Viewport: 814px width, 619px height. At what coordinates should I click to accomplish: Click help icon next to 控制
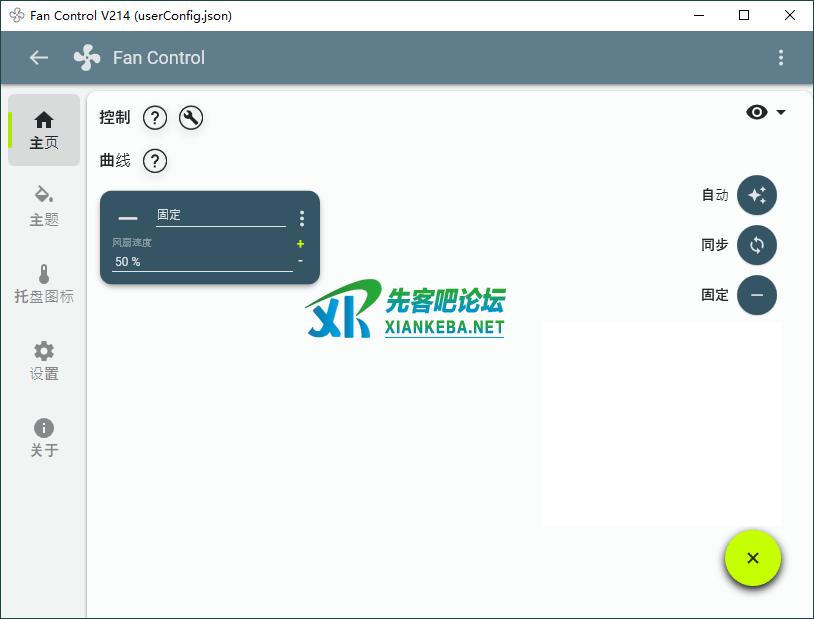tap(154, 118)
